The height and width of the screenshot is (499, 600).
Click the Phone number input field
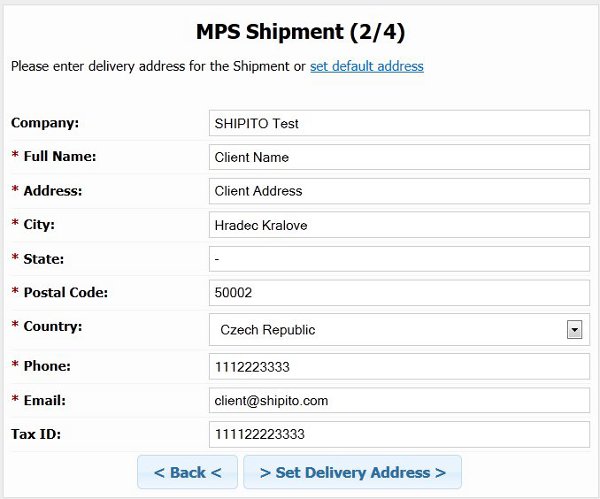tap(399, 366)
